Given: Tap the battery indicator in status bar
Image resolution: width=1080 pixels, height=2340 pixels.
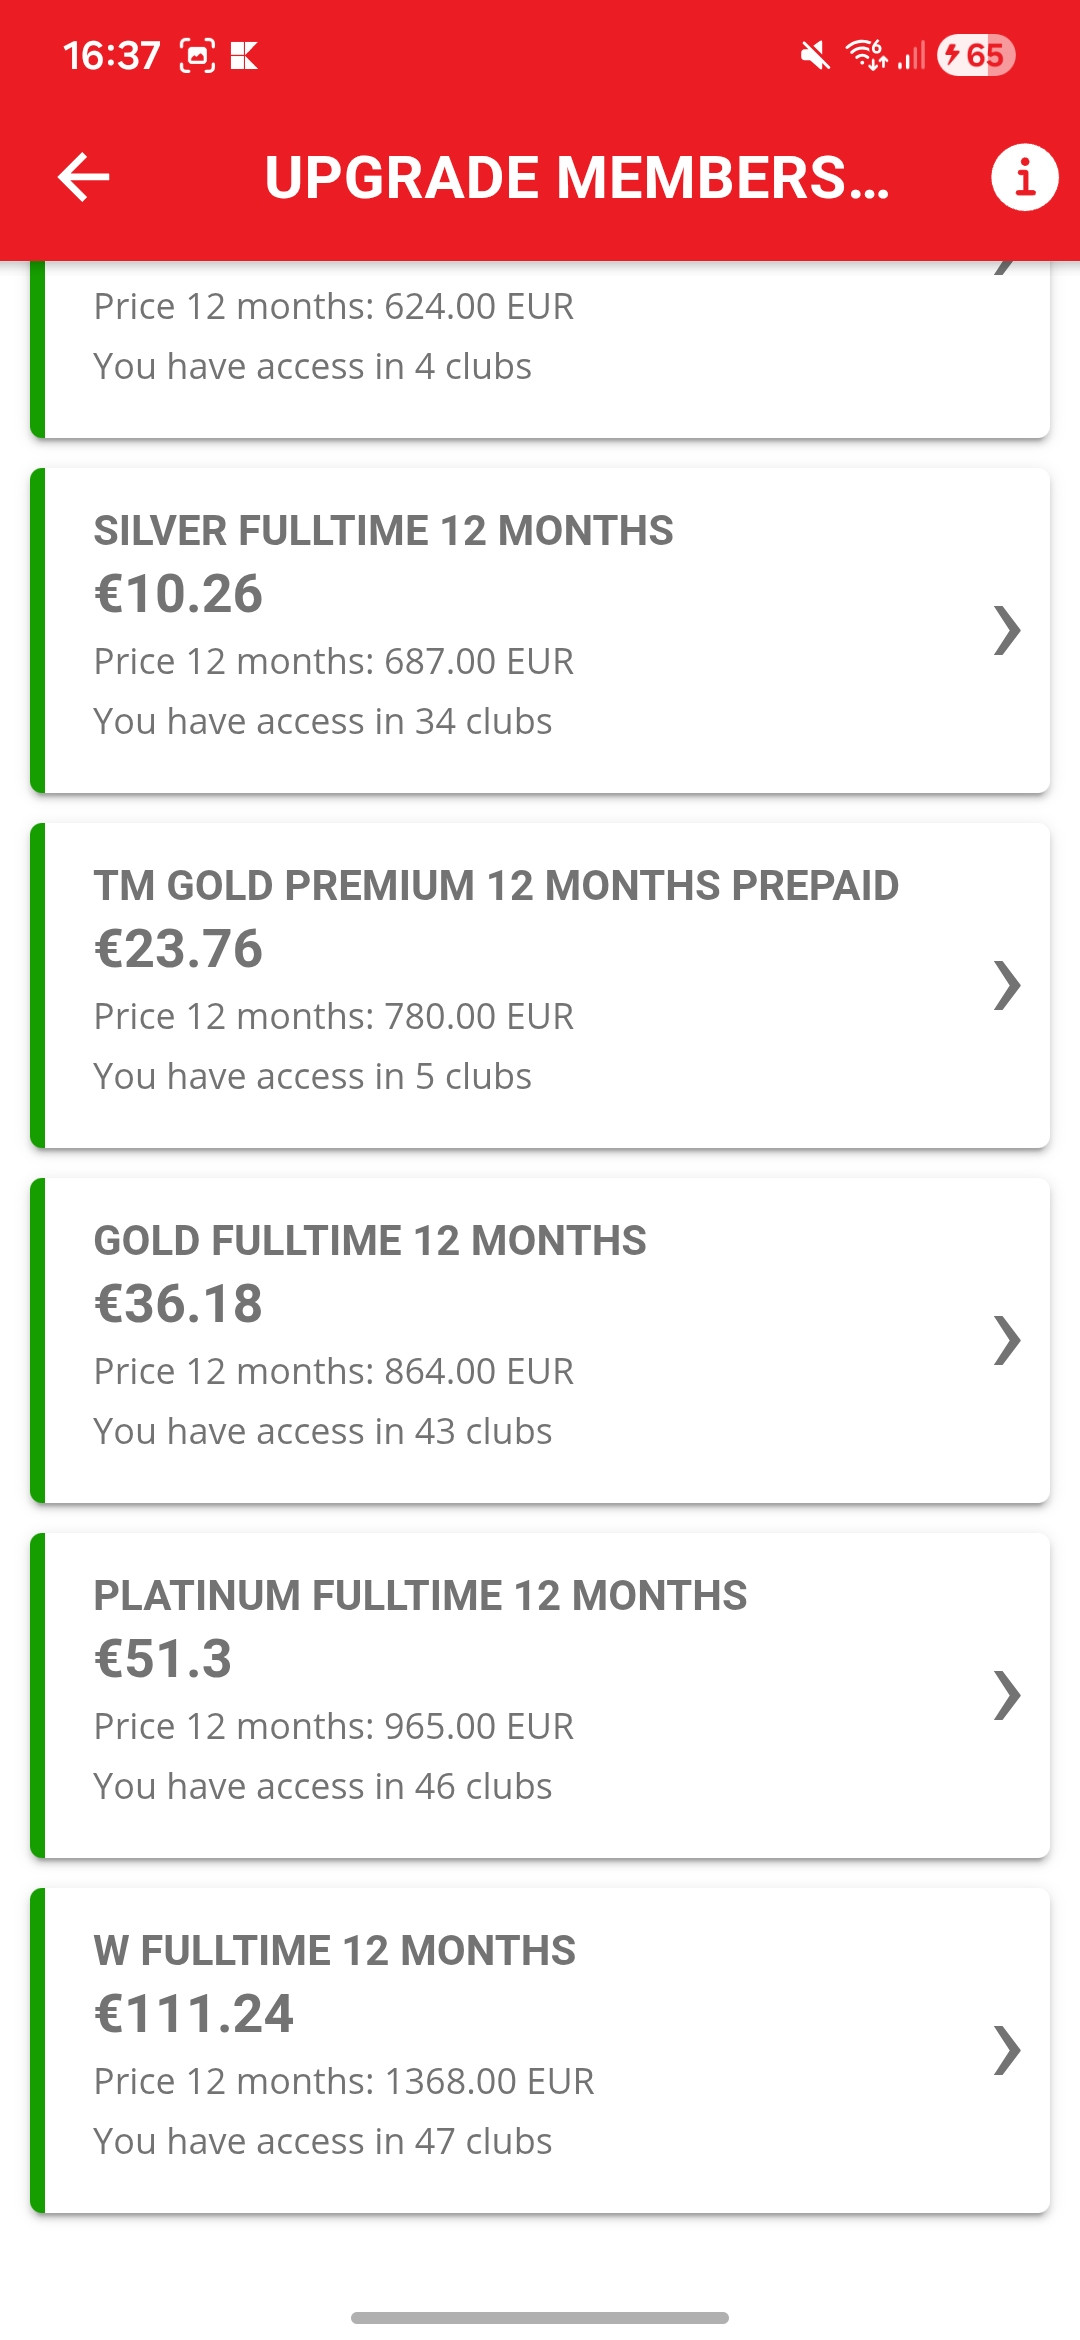Looking at the screenshot, I should click(975, 55).
